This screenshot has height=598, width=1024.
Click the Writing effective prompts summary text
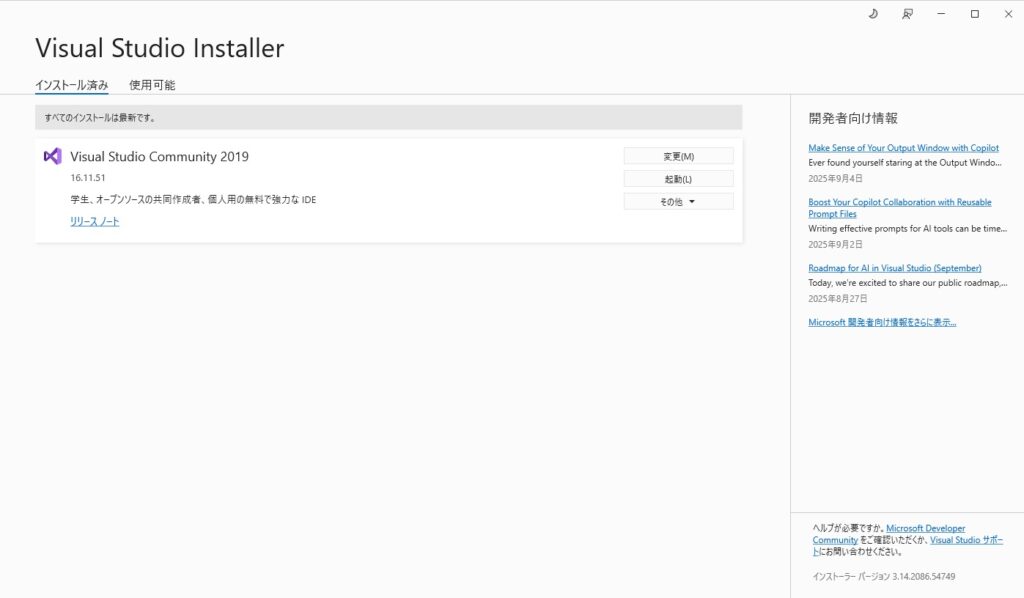tap(907, 228)
